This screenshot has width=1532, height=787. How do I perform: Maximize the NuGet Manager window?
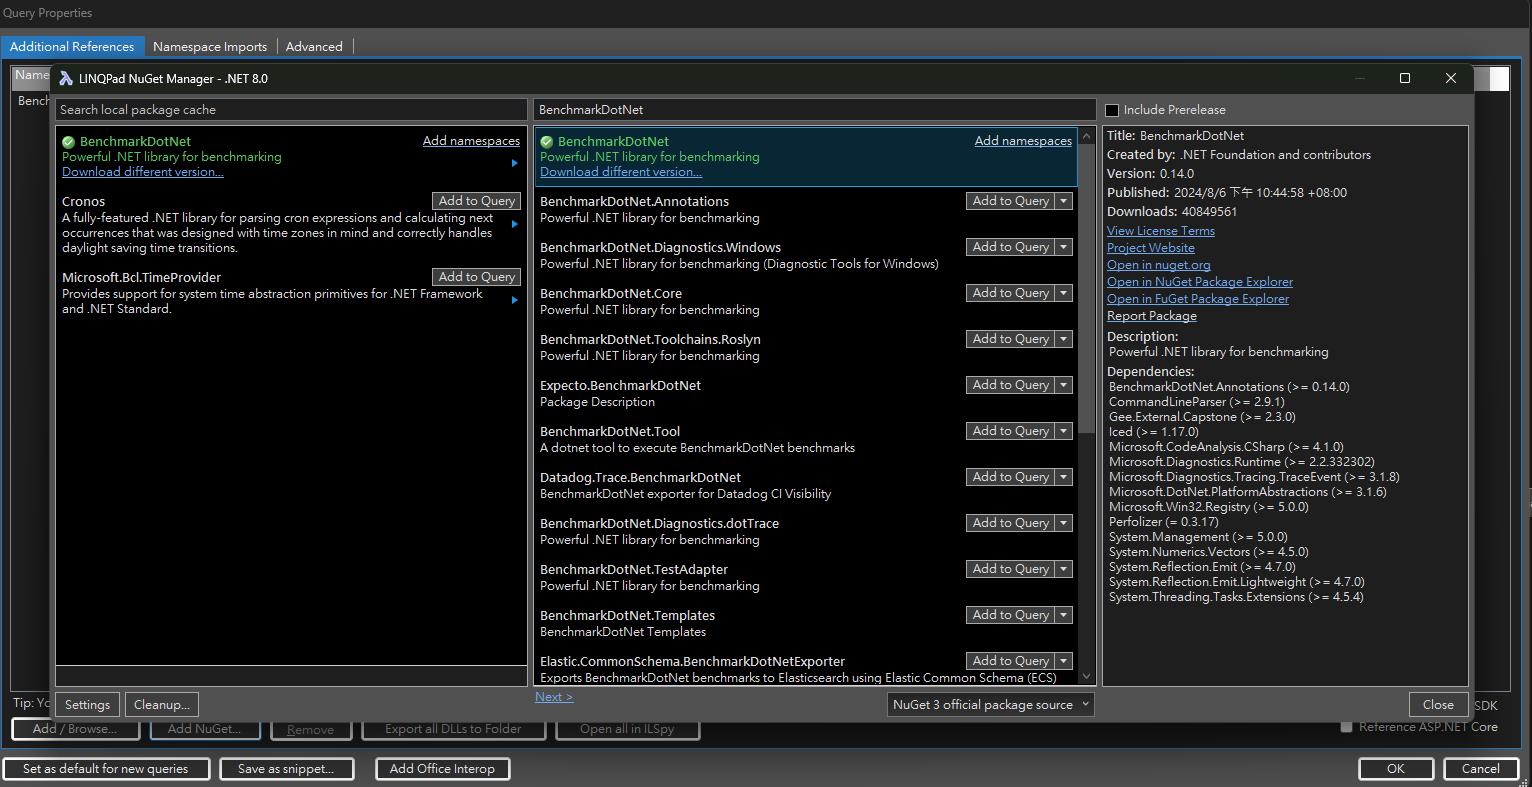click(1404, 78)
